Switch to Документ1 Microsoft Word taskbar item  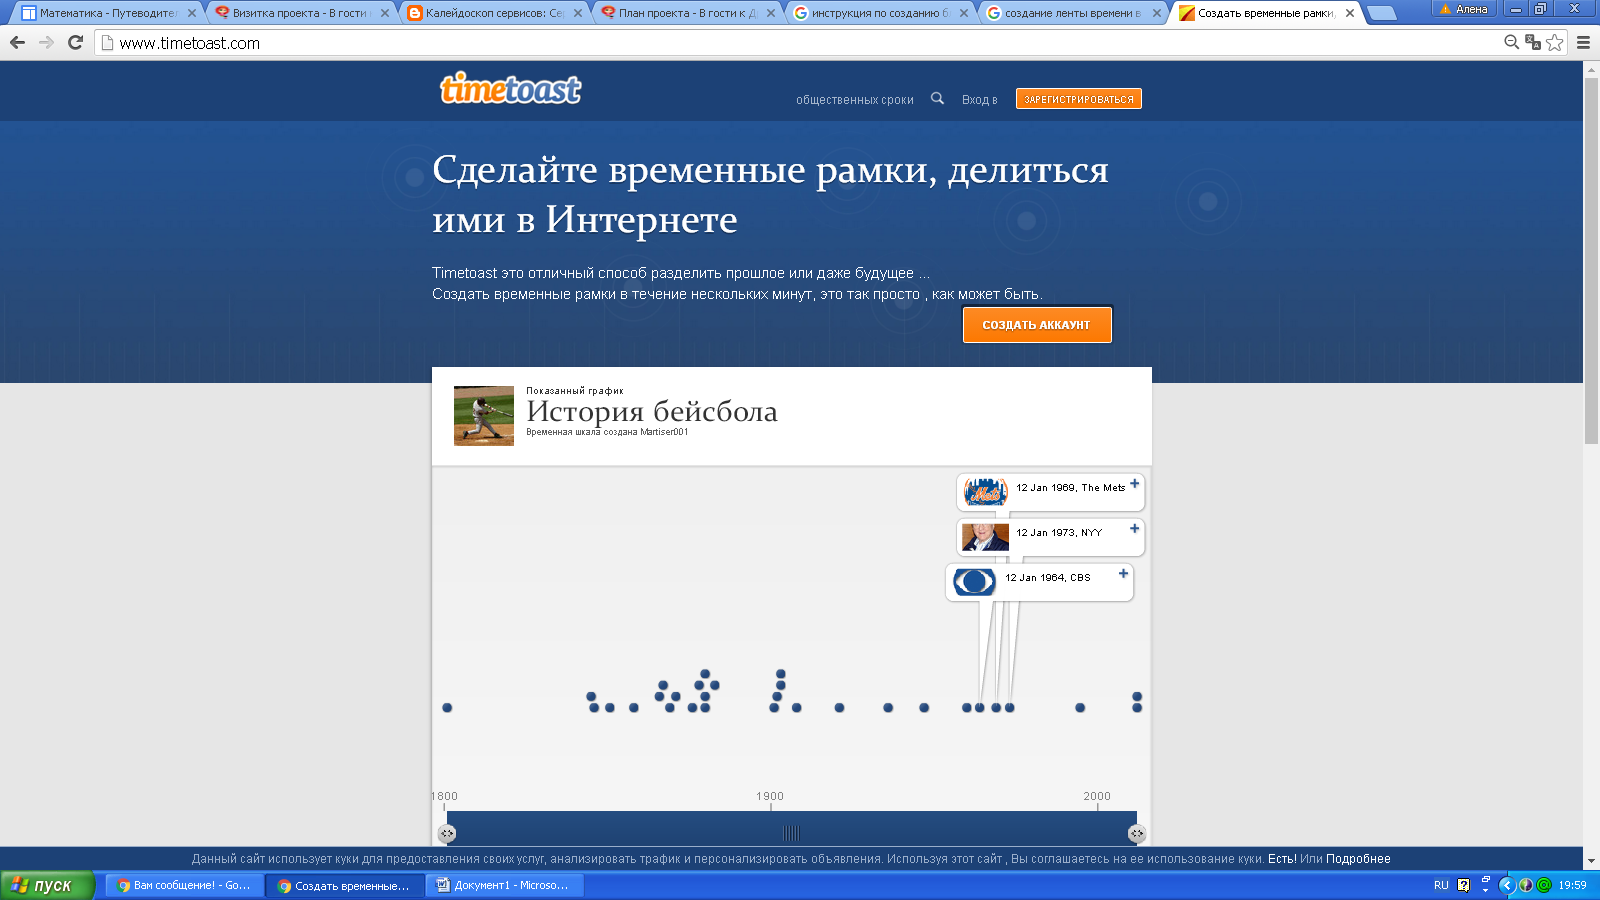[504, 885]
